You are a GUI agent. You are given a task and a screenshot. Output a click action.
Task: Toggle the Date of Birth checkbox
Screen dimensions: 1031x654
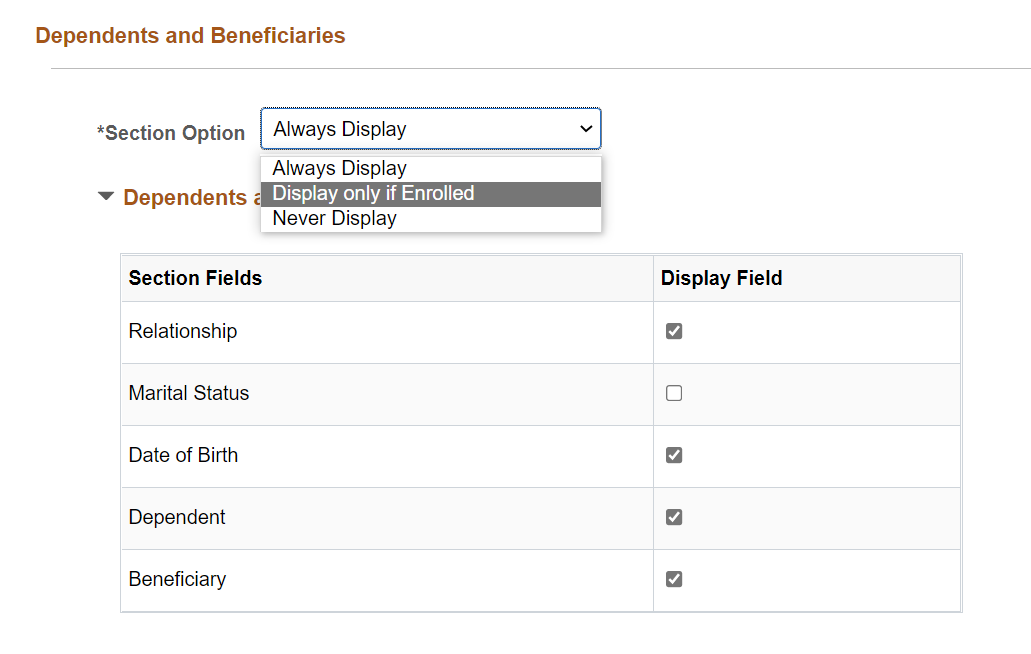[674, 455]
